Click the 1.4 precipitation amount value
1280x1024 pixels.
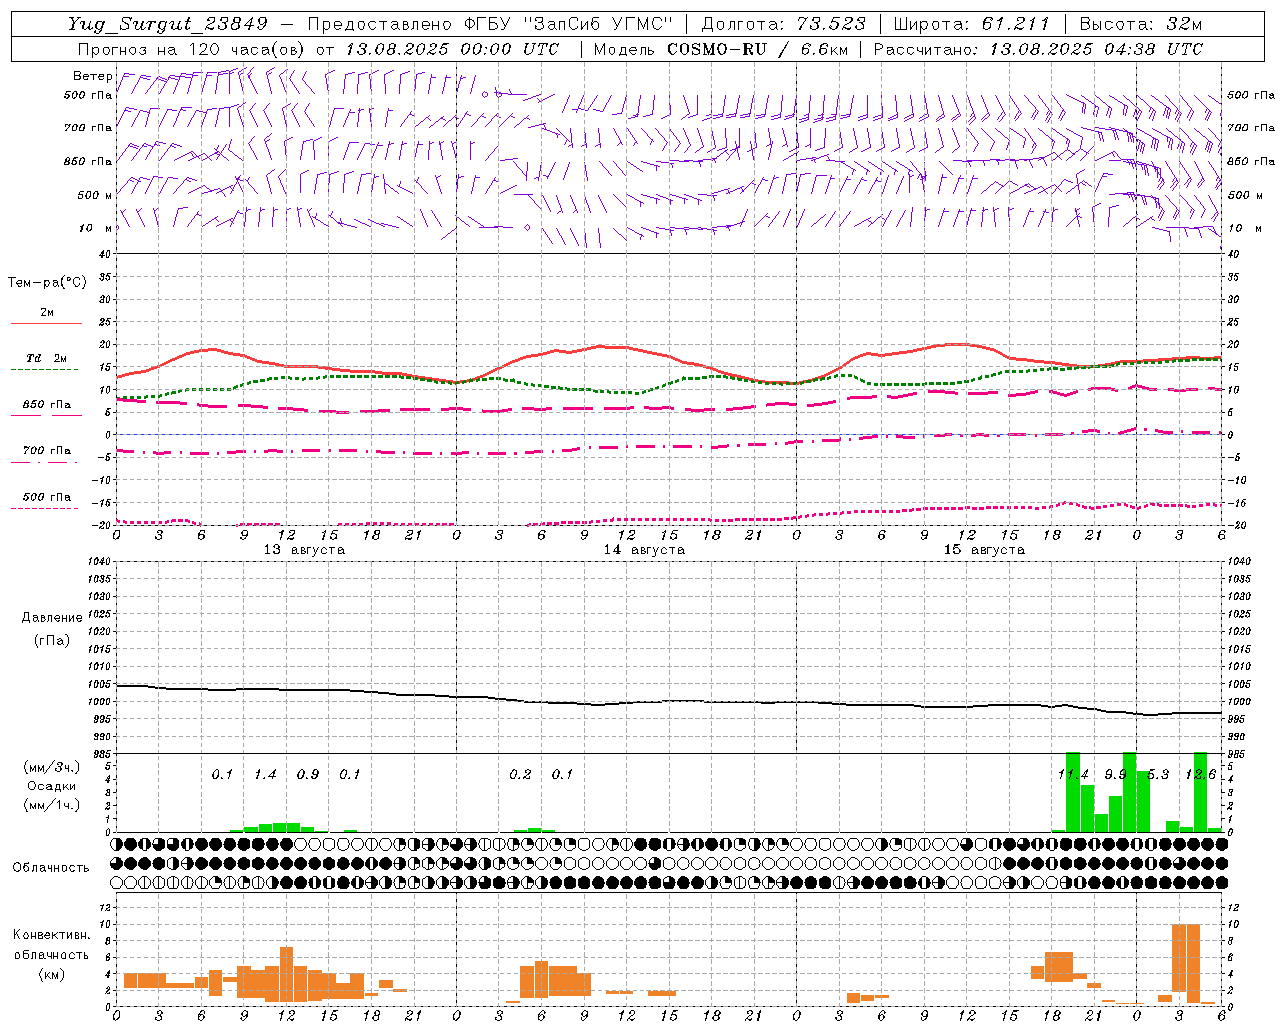265,774
